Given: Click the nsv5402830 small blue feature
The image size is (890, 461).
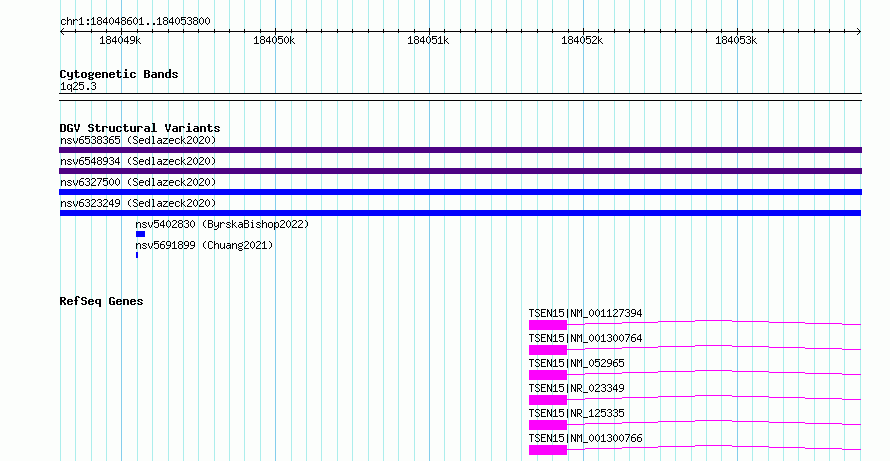Looking at the screenshot, I should [140, 234].
